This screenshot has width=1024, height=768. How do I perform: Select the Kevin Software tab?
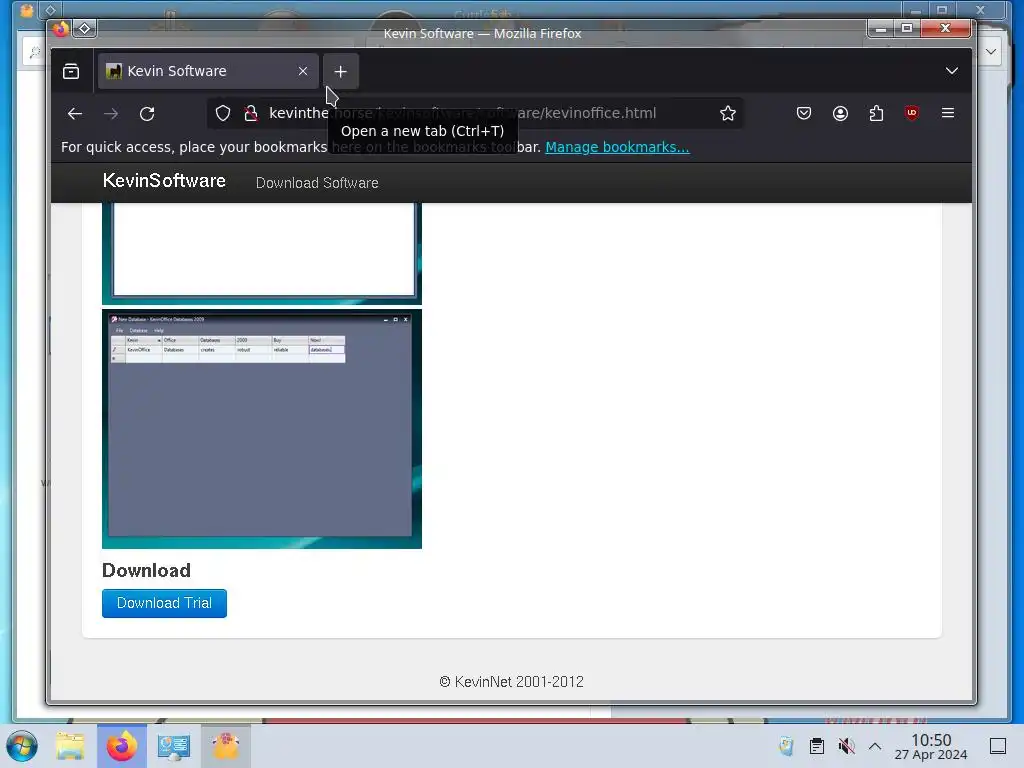[x=208, y=71]
